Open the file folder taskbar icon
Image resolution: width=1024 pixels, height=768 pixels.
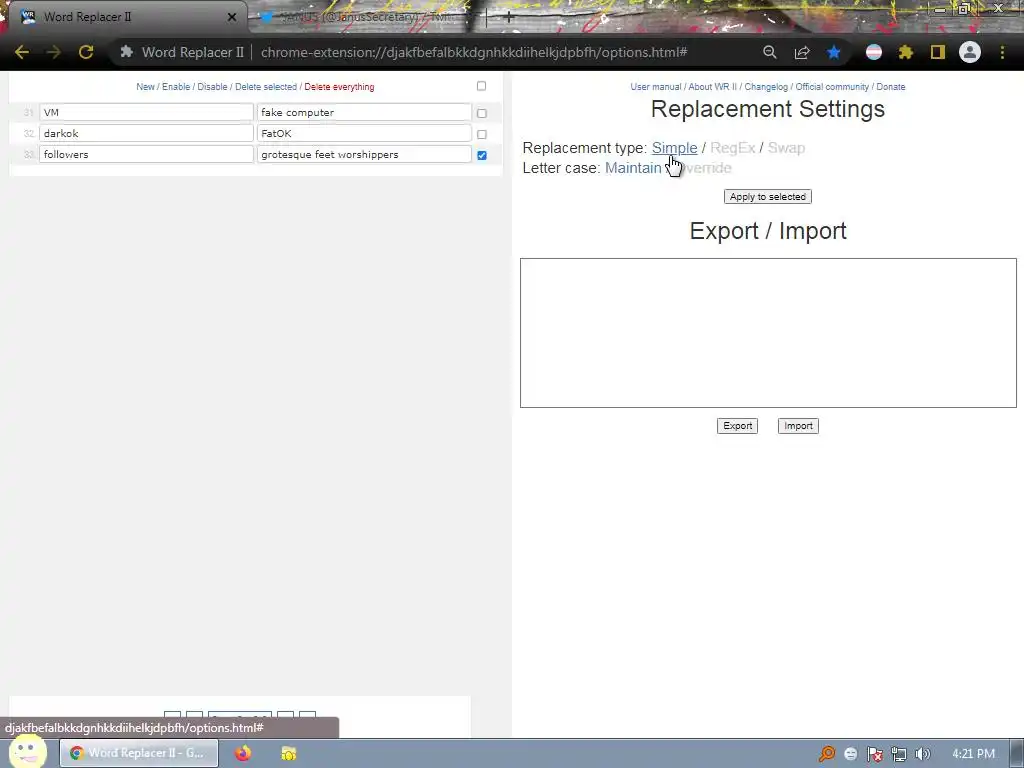click(289, 753)
